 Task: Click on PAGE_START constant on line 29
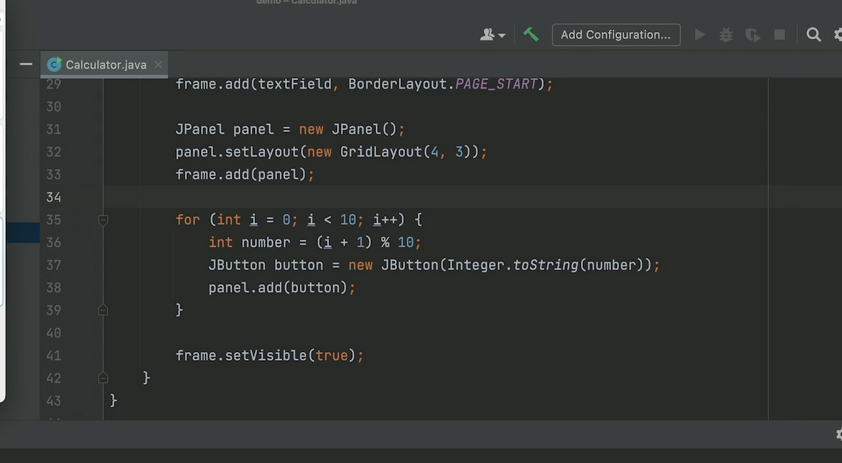click(x=496, y=84)
